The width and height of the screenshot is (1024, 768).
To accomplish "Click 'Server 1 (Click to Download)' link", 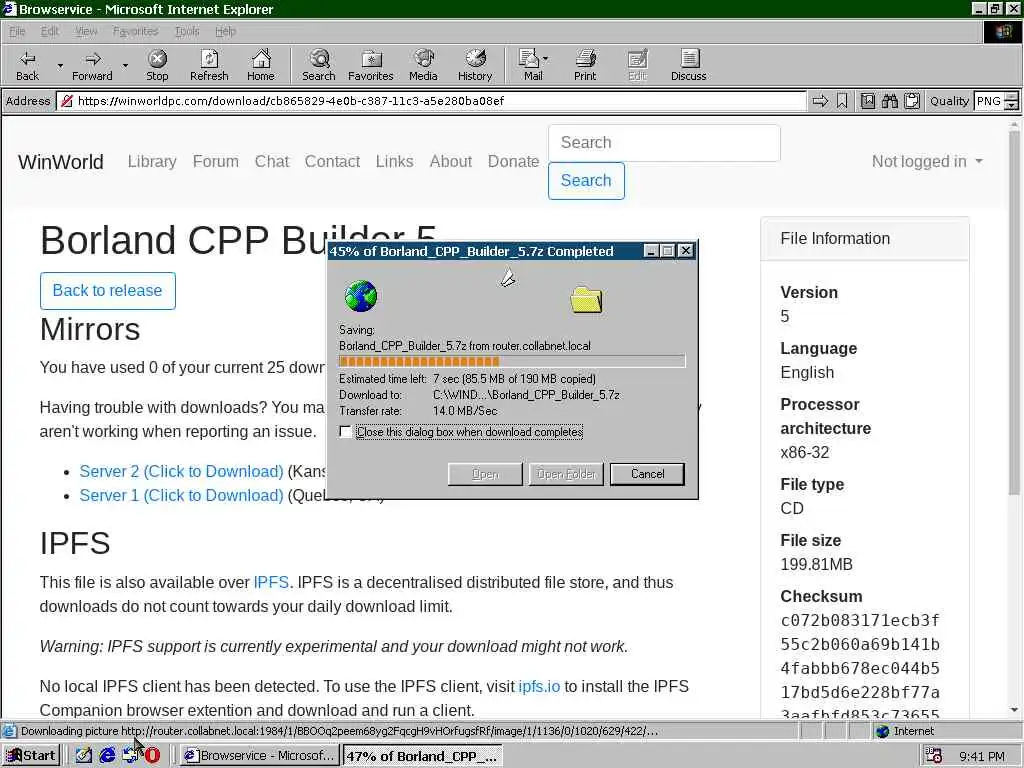I will [181, 496].
